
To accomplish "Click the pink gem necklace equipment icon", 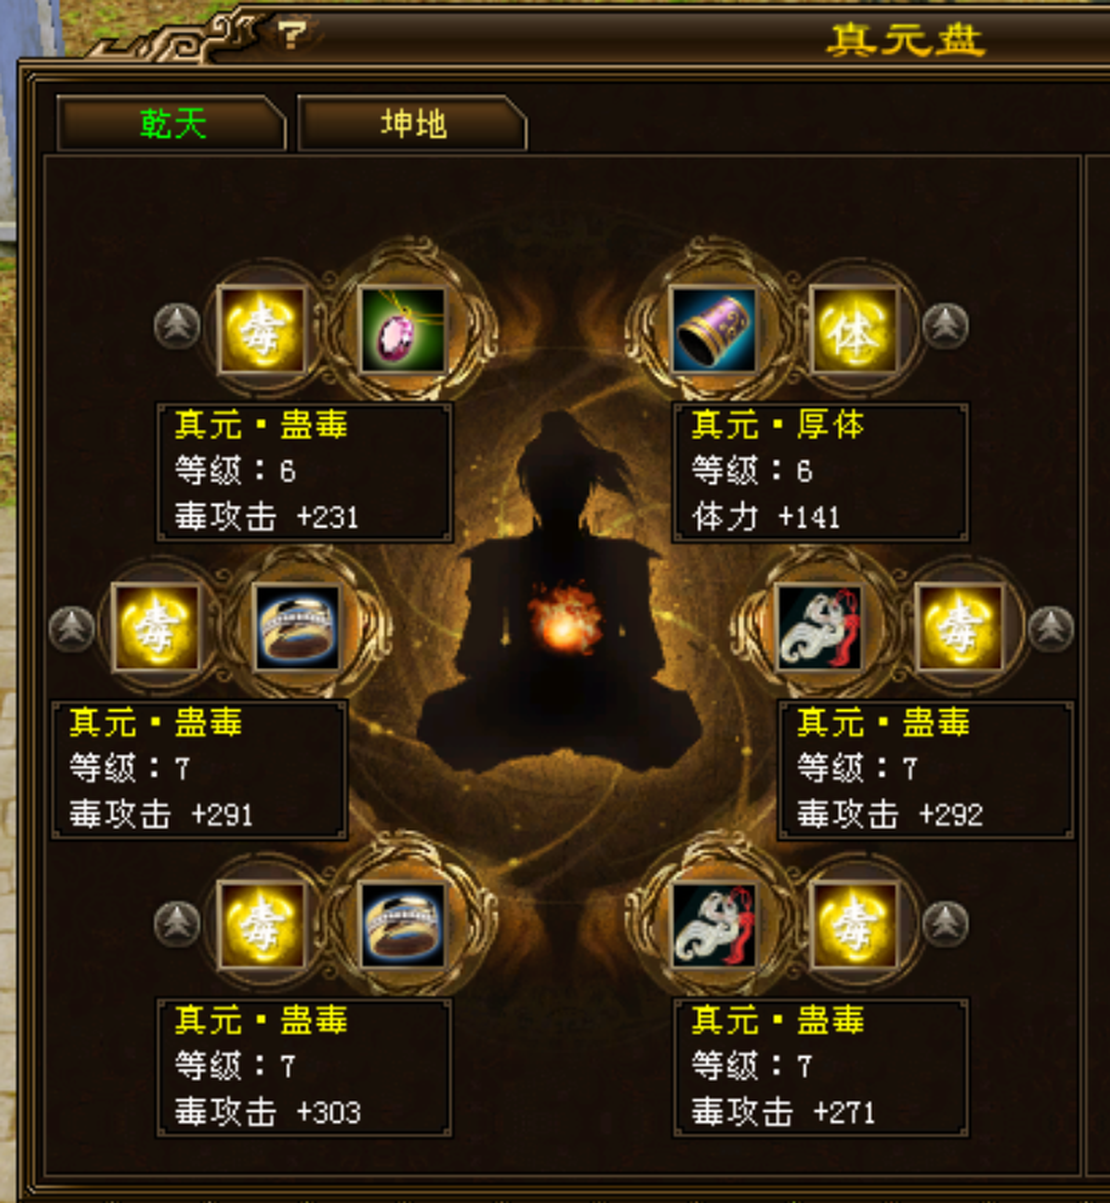I will pos(402,329).
